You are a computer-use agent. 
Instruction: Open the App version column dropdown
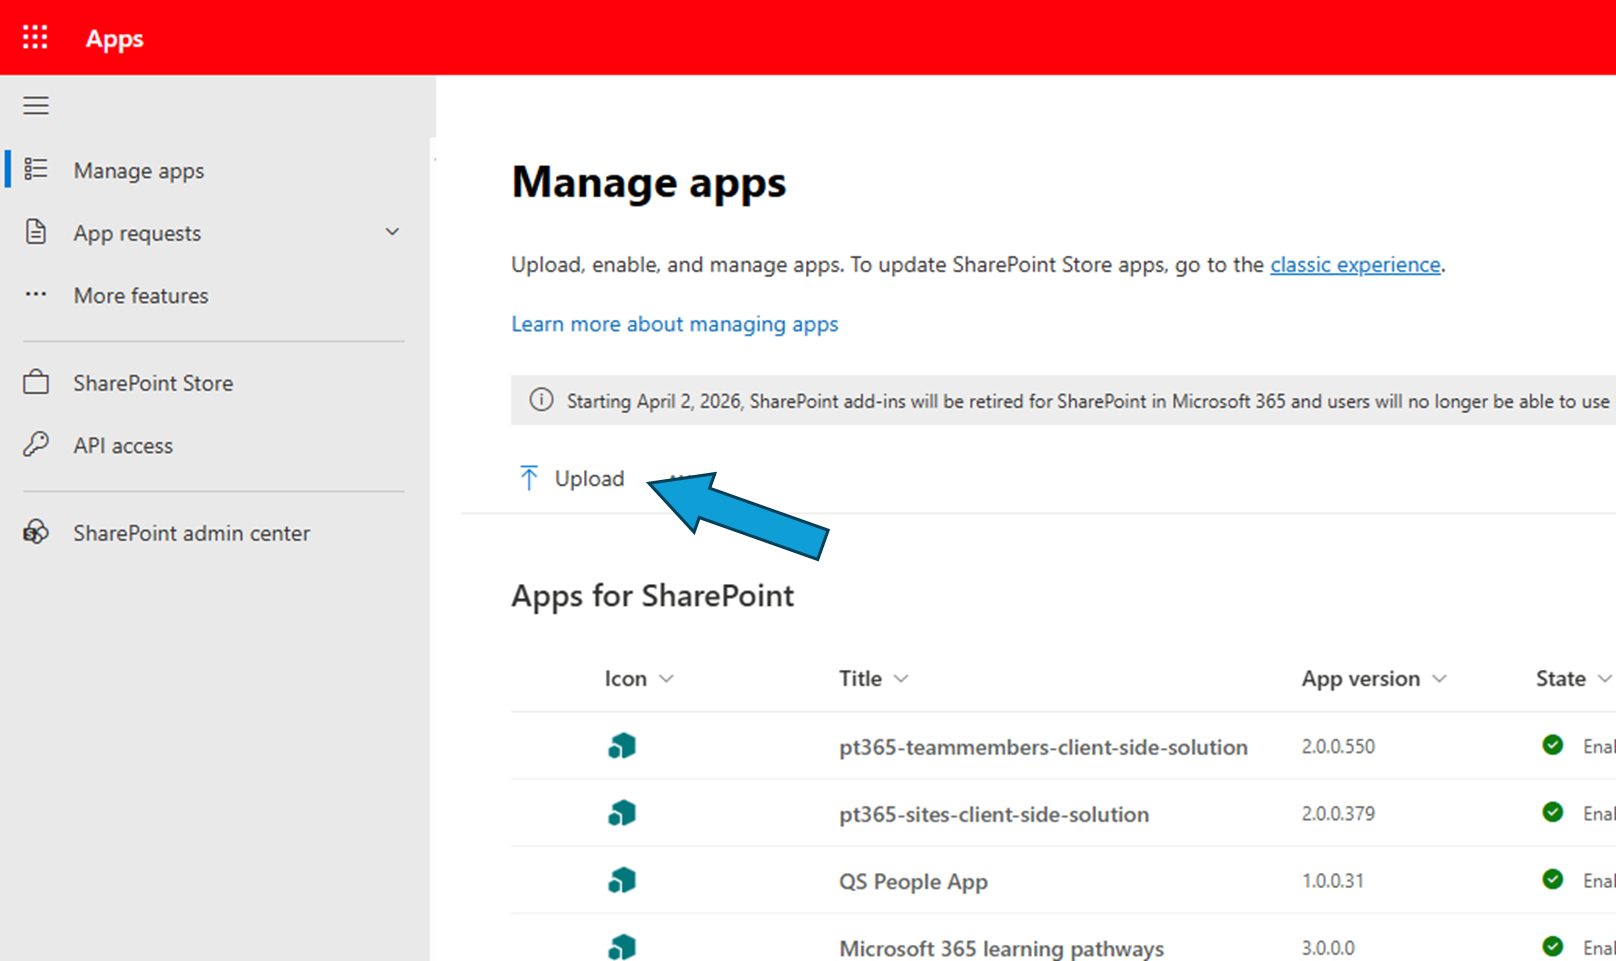1439,679
